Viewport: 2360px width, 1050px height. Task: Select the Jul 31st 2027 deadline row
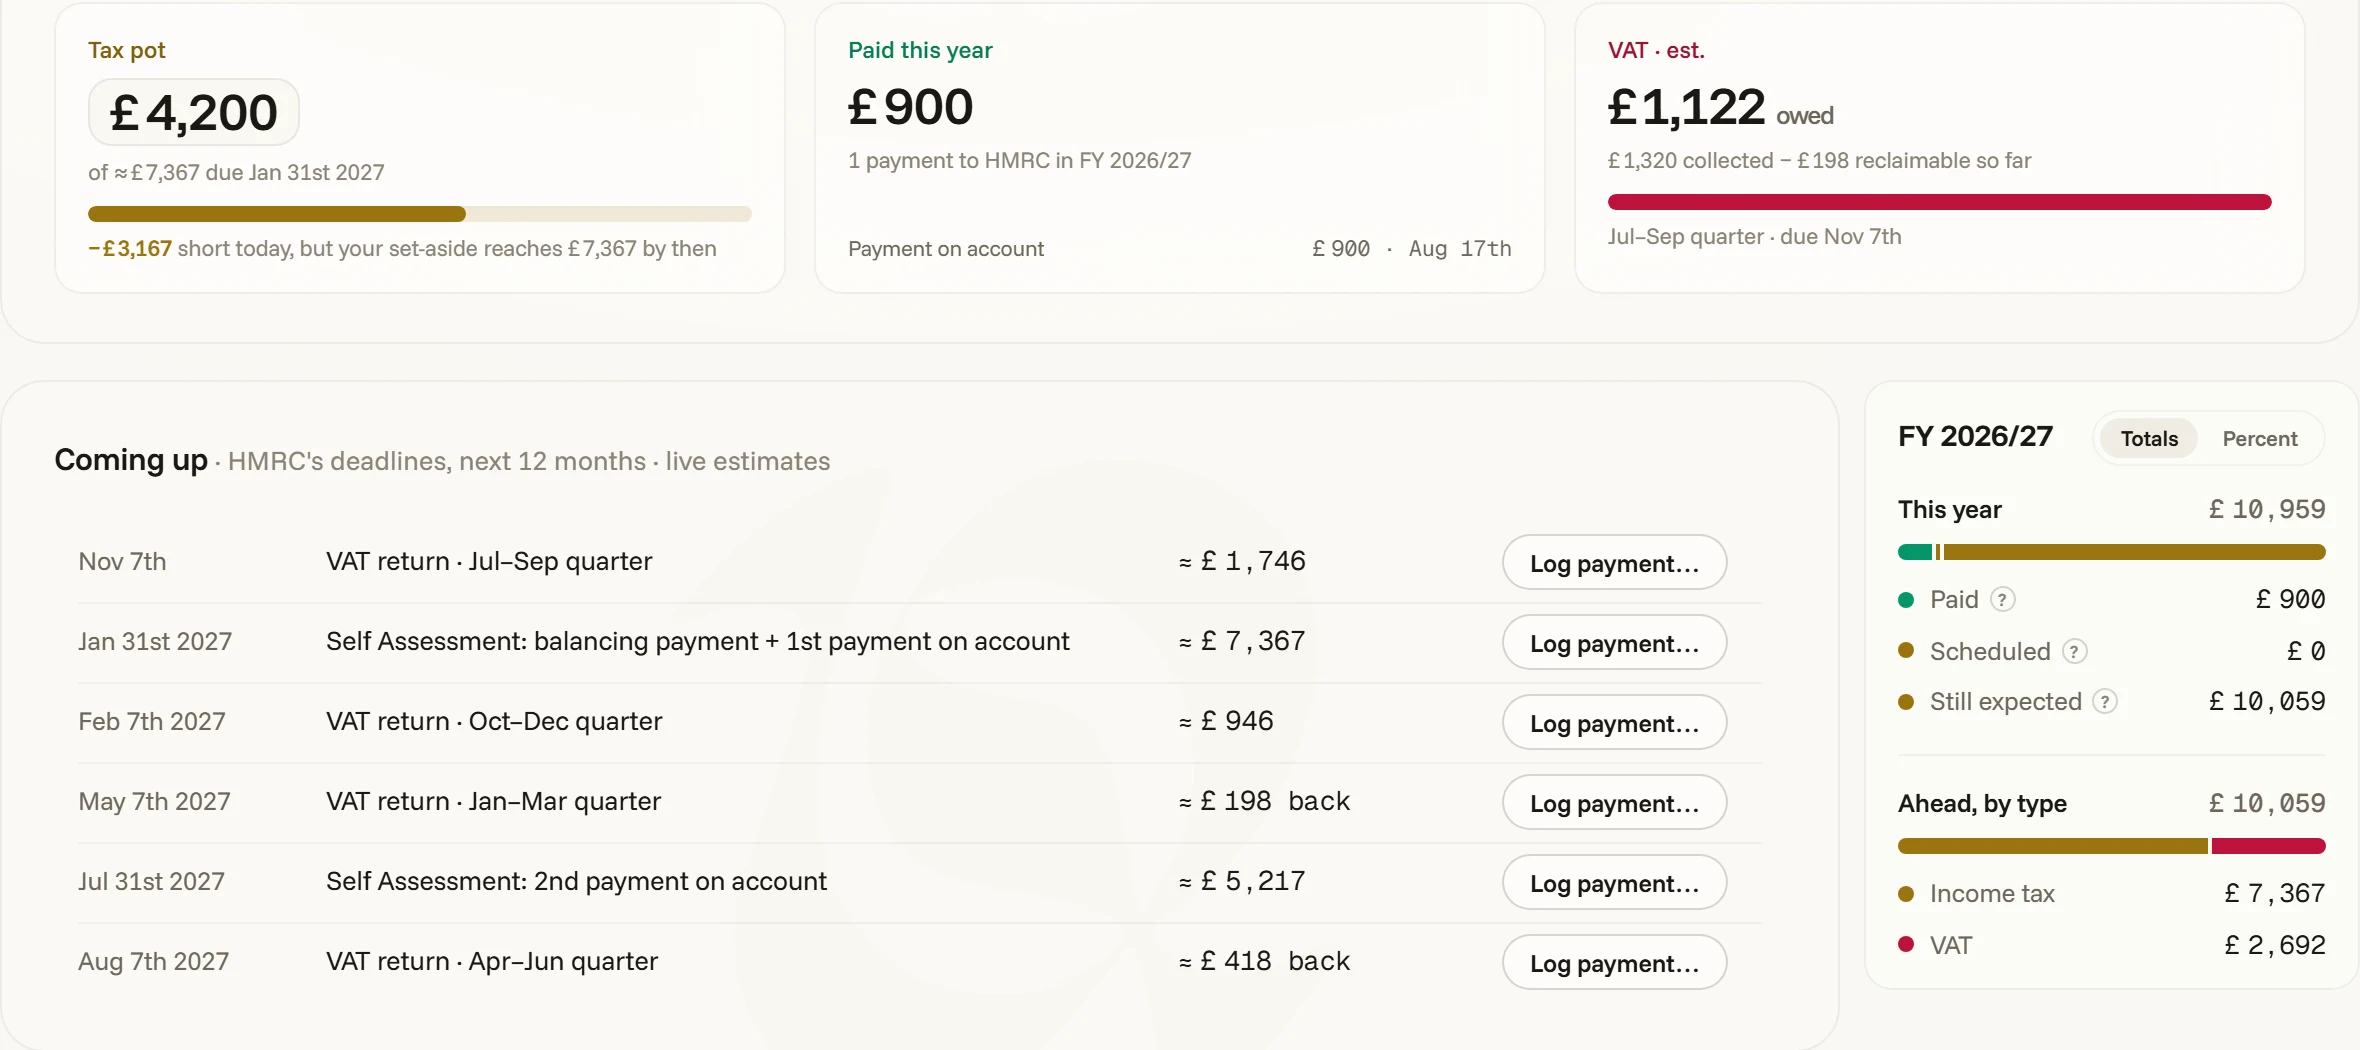(920, 882)
